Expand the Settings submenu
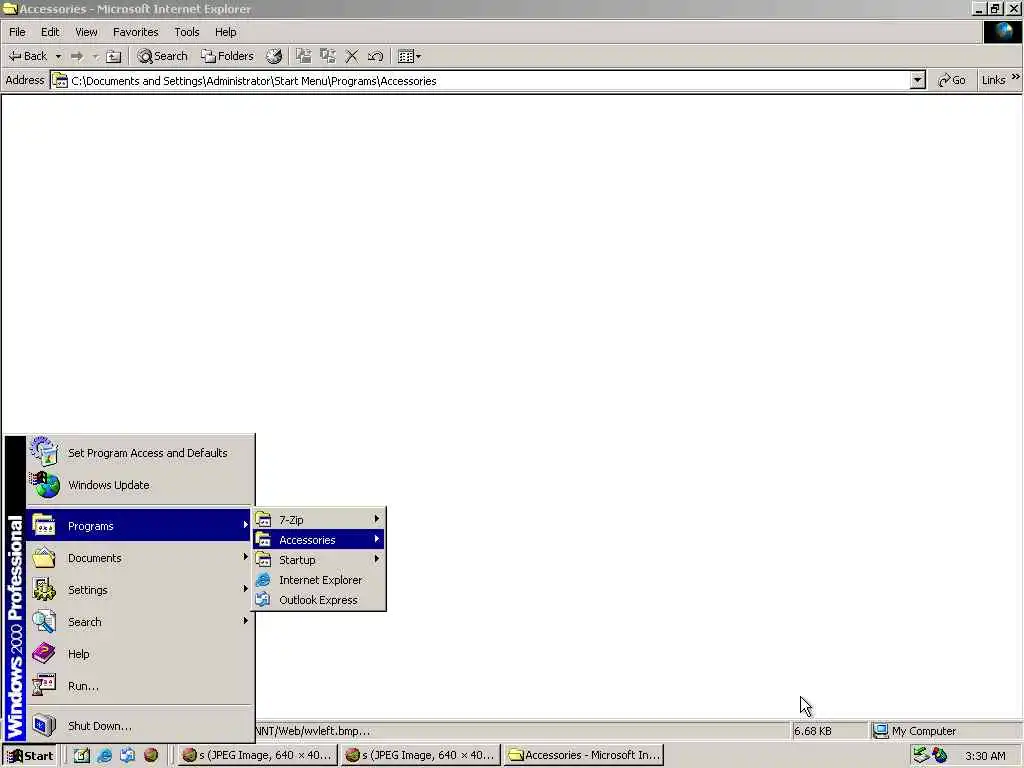This screenshot has height=768, width=1024. click(x=139, y=590)
